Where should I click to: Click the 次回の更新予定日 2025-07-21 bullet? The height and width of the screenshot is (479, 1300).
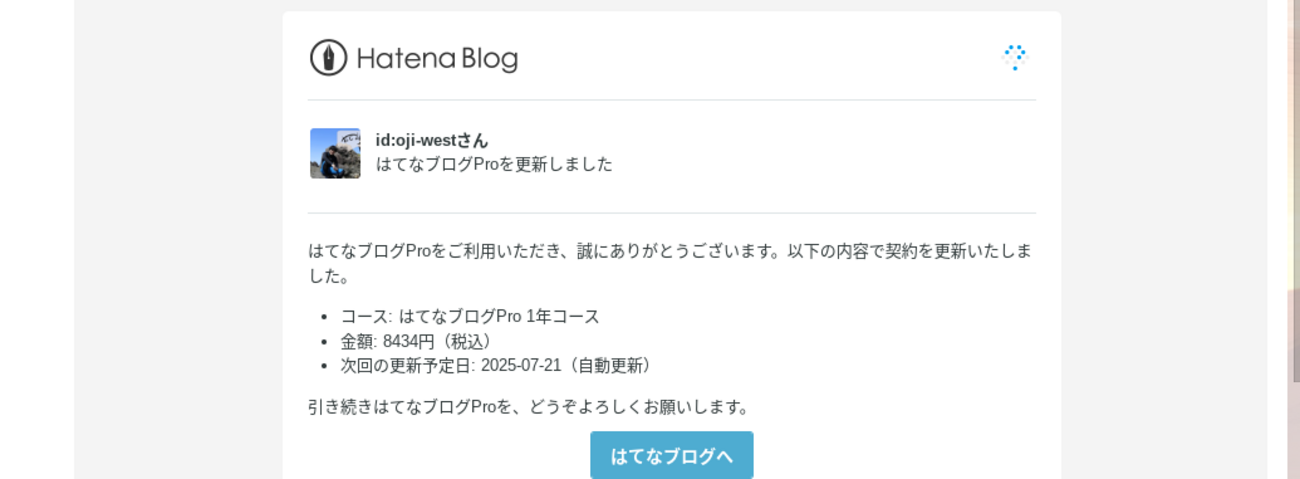click(497, 365)
